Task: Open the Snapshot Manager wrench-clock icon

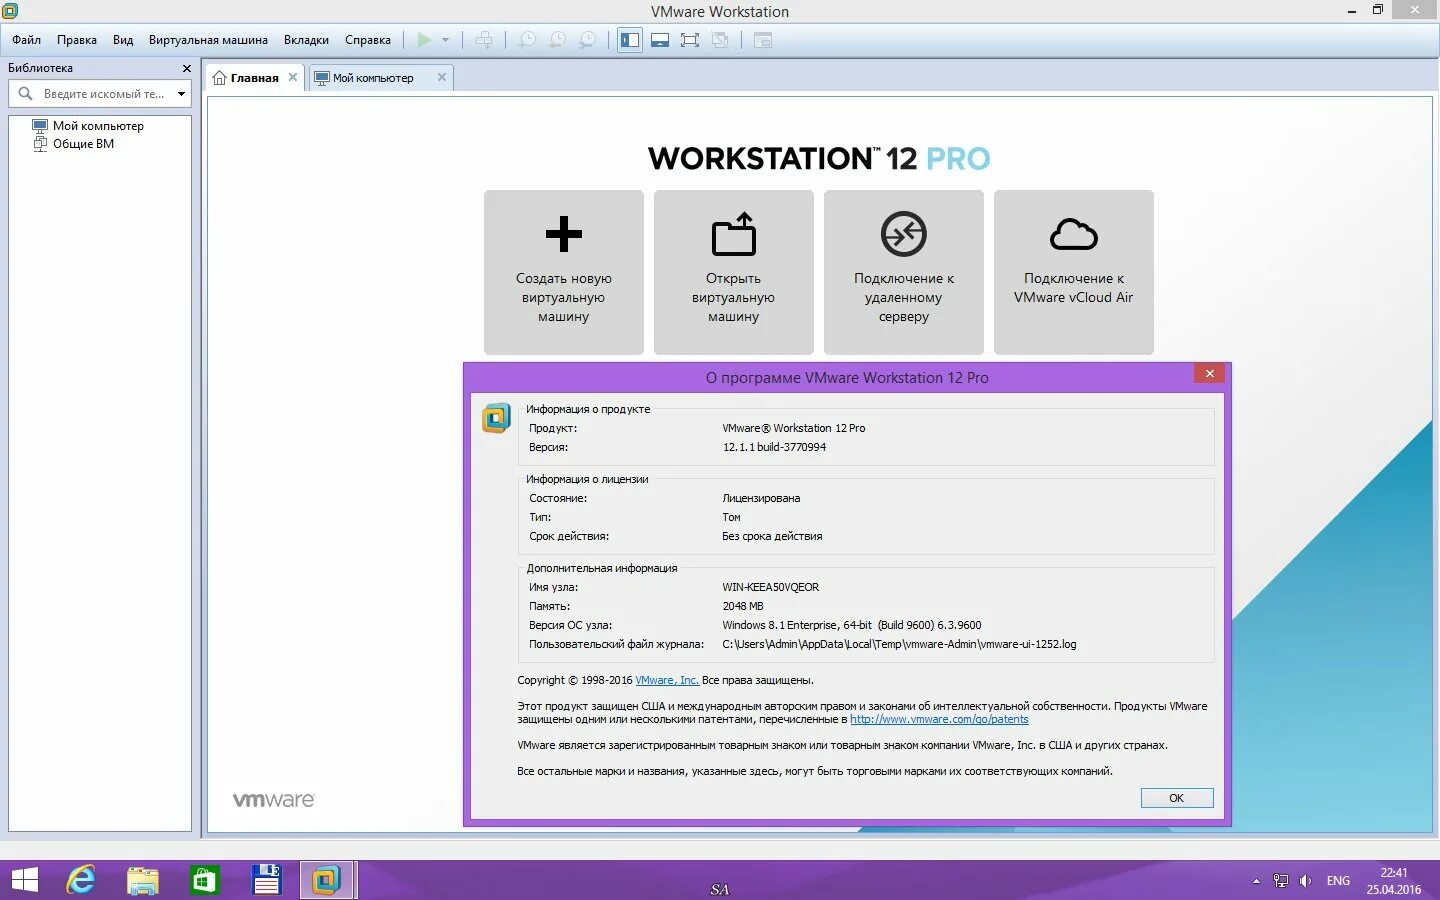Action: tap(588, 40)
